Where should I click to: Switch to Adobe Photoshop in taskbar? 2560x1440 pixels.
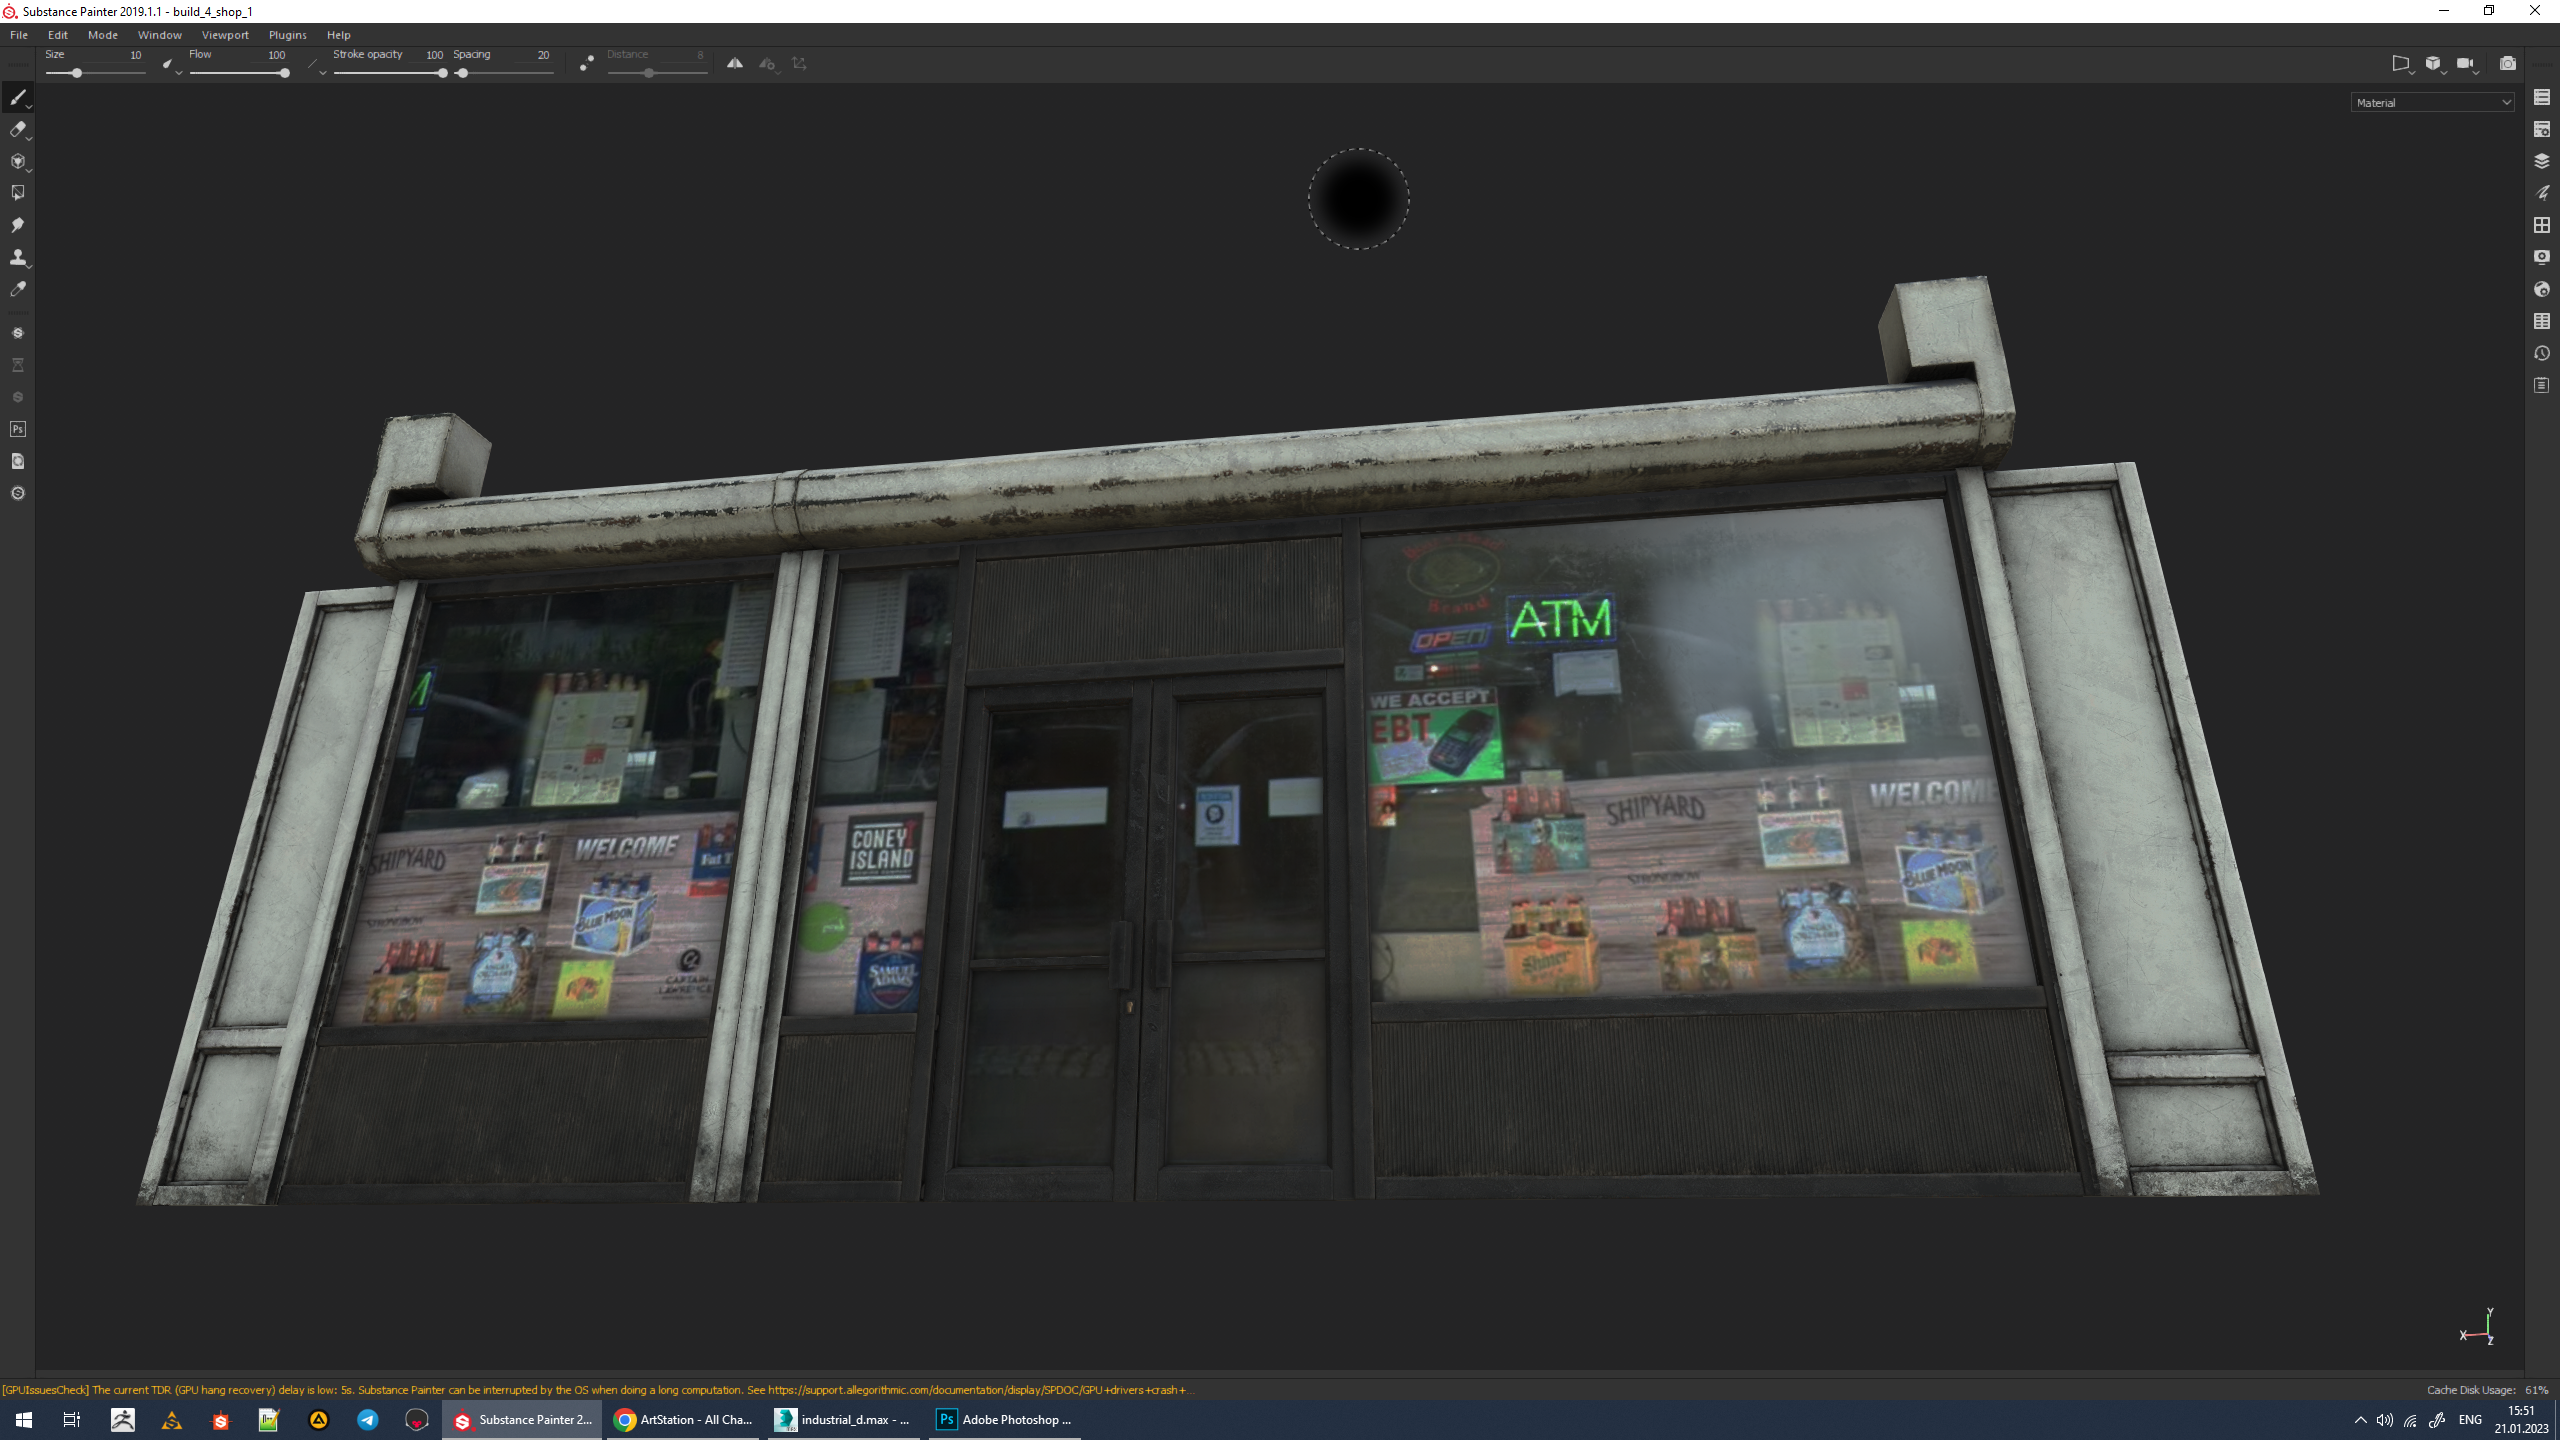[1004, 1419]
